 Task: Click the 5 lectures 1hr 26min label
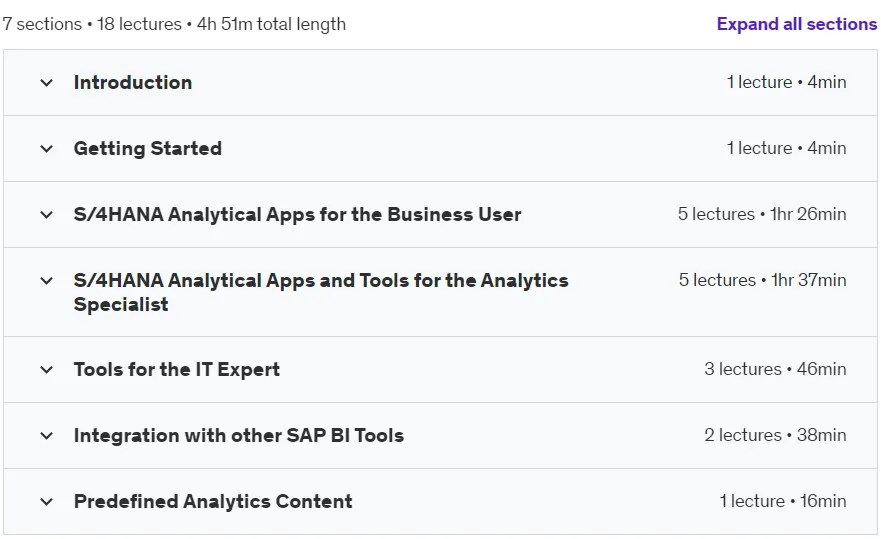point(761,214)
